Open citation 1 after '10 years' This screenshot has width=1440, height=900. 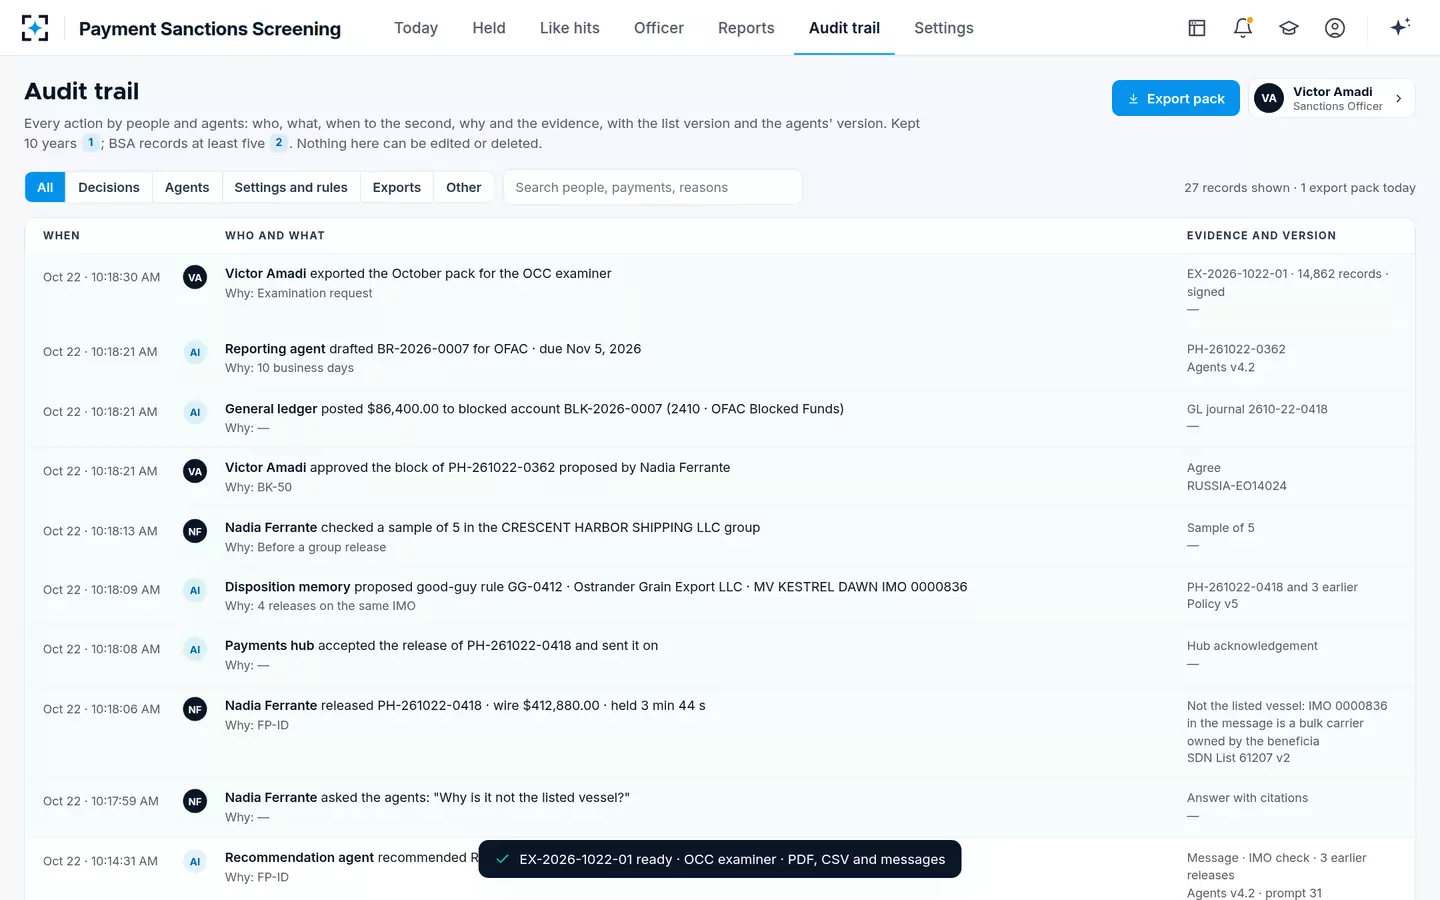pyautogui.click(x=91, y=143)
